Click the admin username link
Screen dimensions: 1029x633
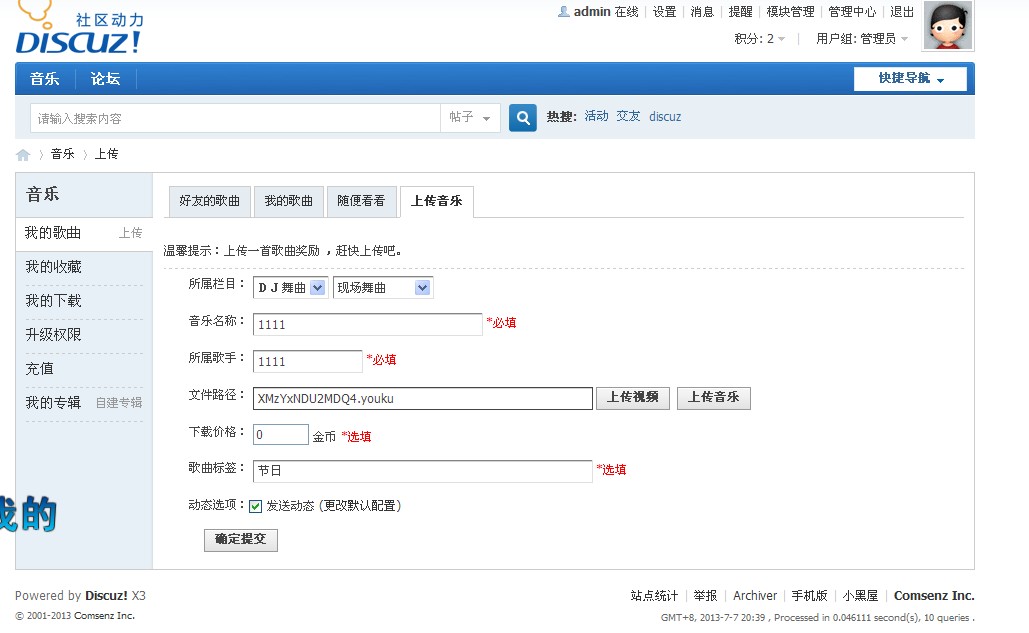[591, 12]
